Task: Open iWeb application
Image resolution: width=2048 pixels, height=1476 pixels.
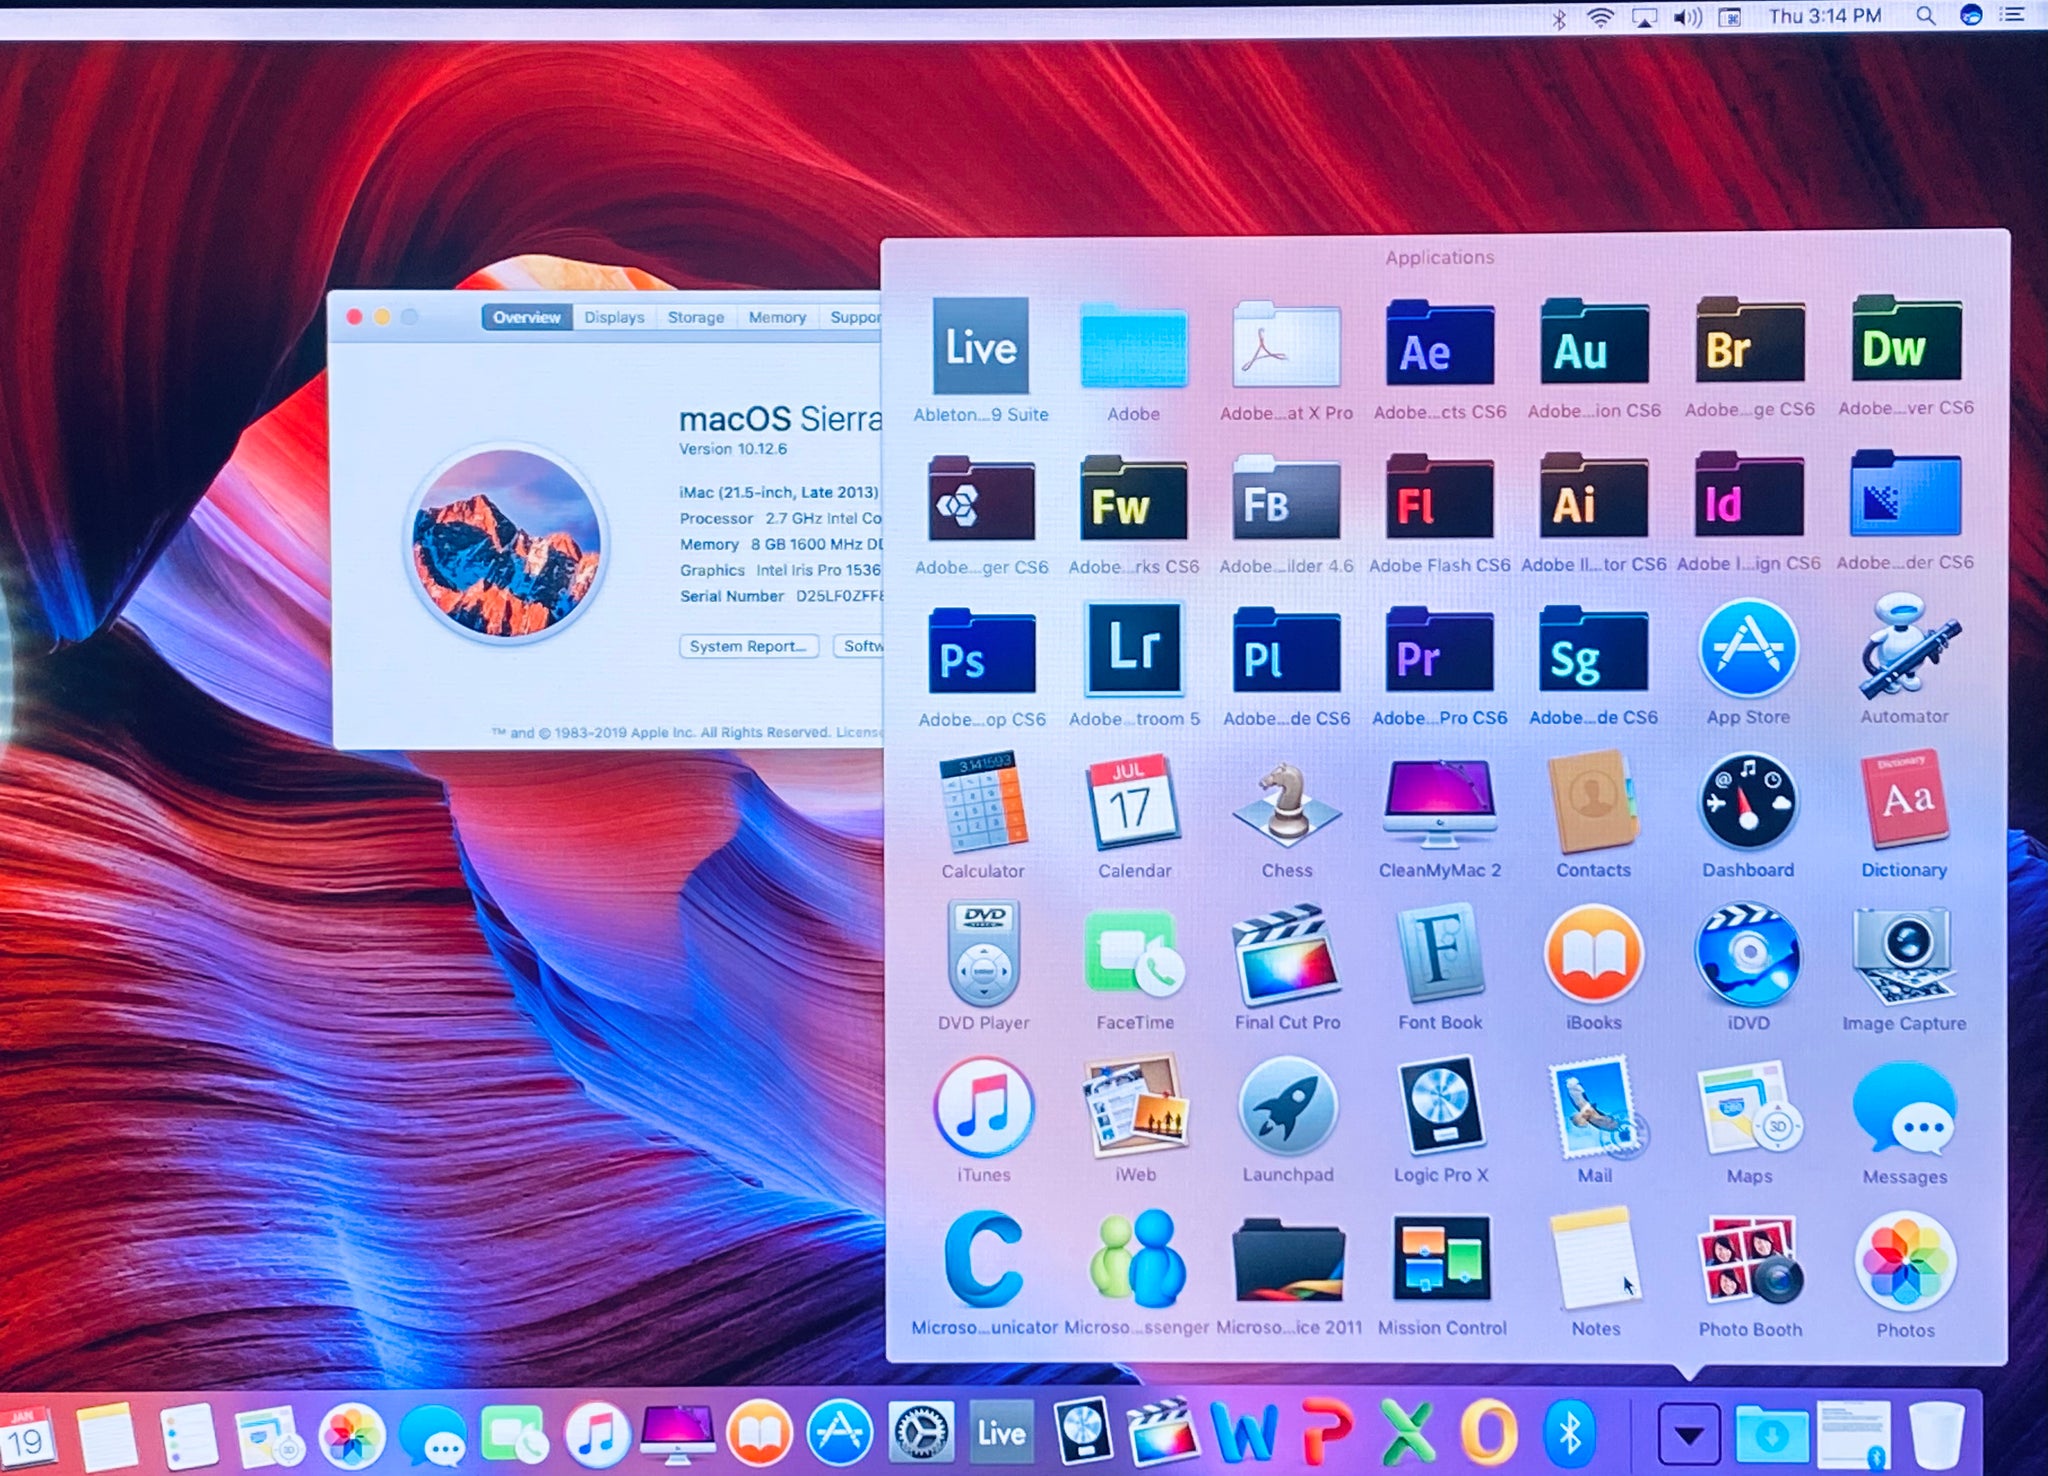Action: 1135,1105
